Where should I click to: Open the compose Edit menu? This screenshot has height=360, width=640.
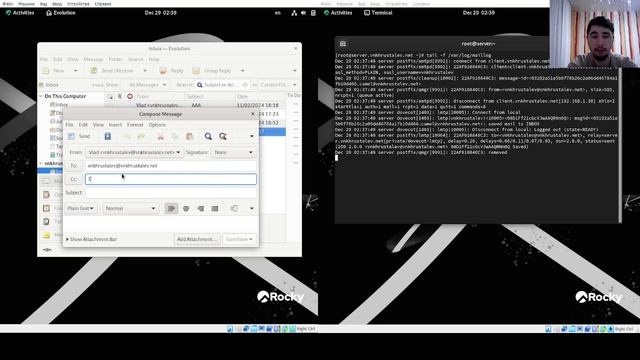[83, 125]
